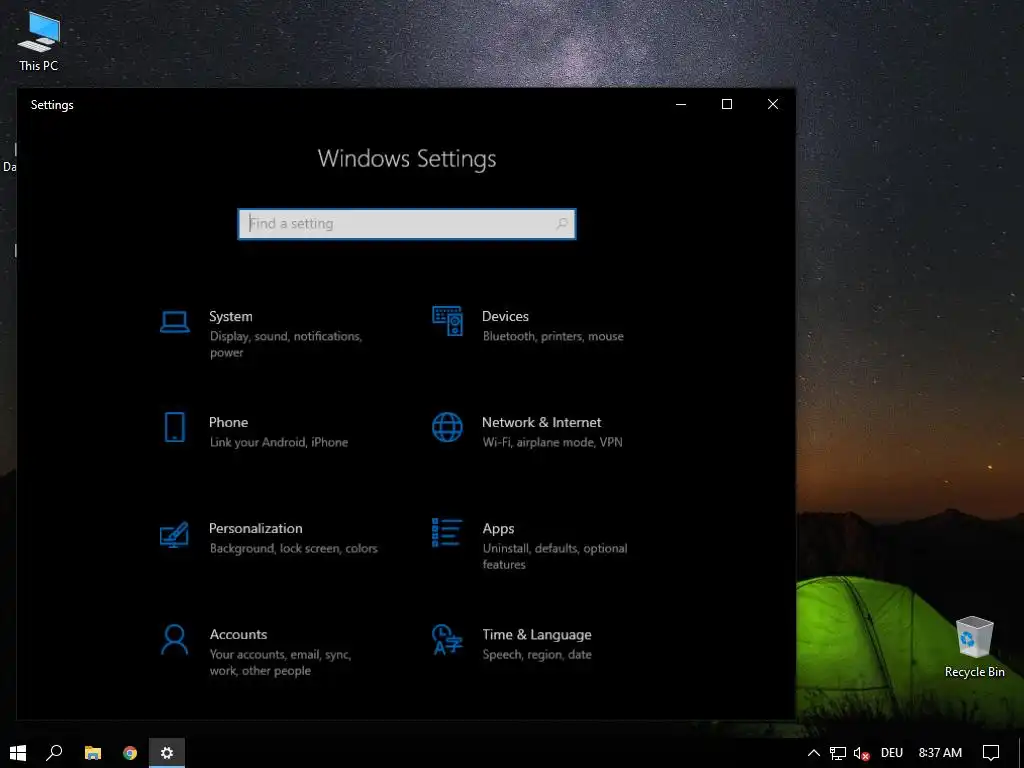This screenshot has width=1024, height=768.
Task: Launch File Explorer from taskbar
Action: (x=93, y=753)
